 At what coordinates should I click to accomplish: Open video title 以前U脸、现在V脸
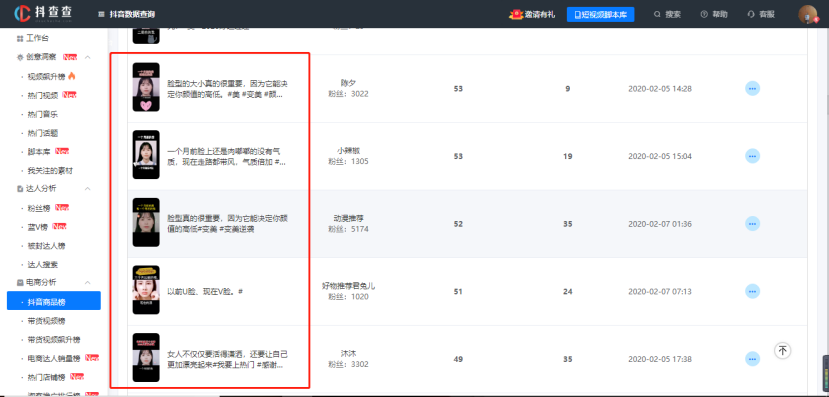tap(205, 291)
